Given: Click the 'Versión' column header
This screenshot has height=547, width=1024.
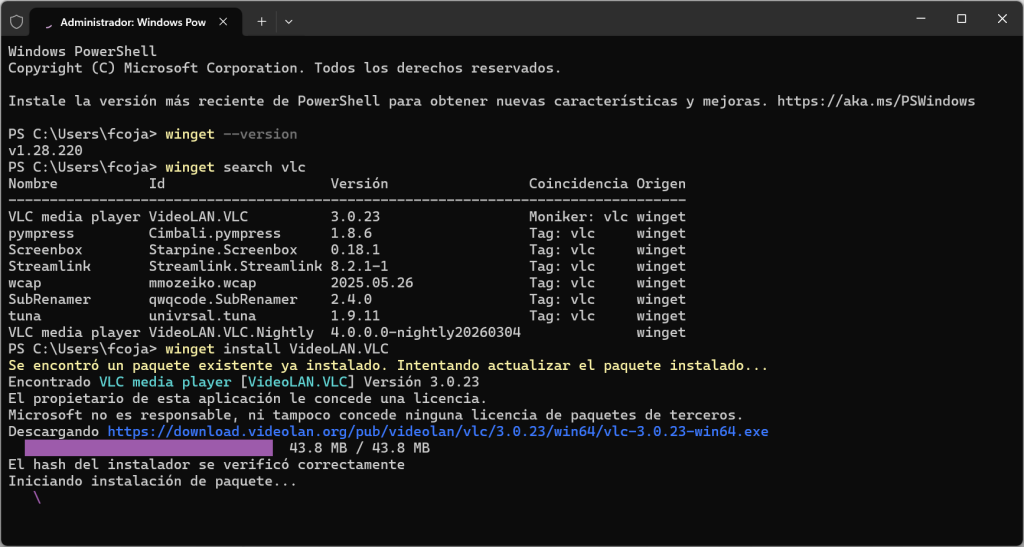Looking at the screenshot, I should tap(359, 184).
